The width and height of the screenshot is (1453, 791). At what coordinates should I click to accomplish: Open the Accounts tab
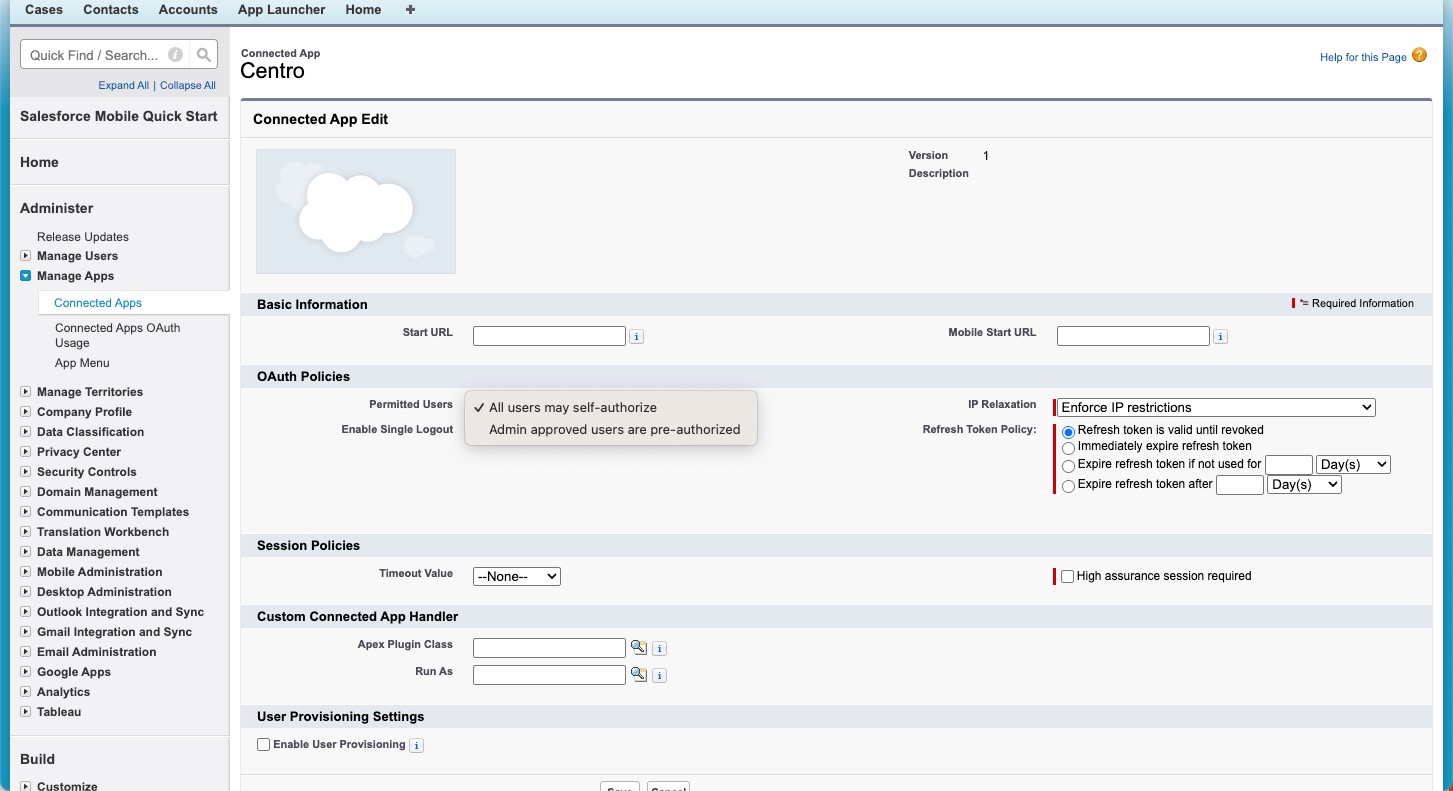(x=188, y=9)
